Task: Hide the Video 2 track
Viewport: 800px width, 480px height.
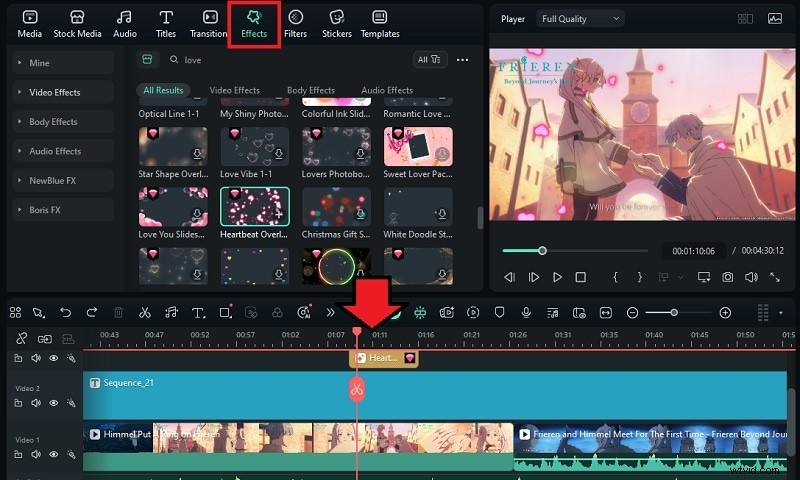Action: [x=54, y=403]
